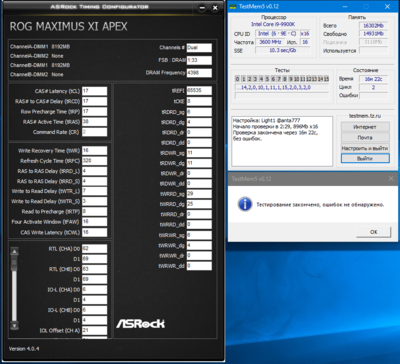This screenshot has width=400, height=364.
Task: Select the Refresh Cycle Time (tRFC) field
Action: point(95,161)
